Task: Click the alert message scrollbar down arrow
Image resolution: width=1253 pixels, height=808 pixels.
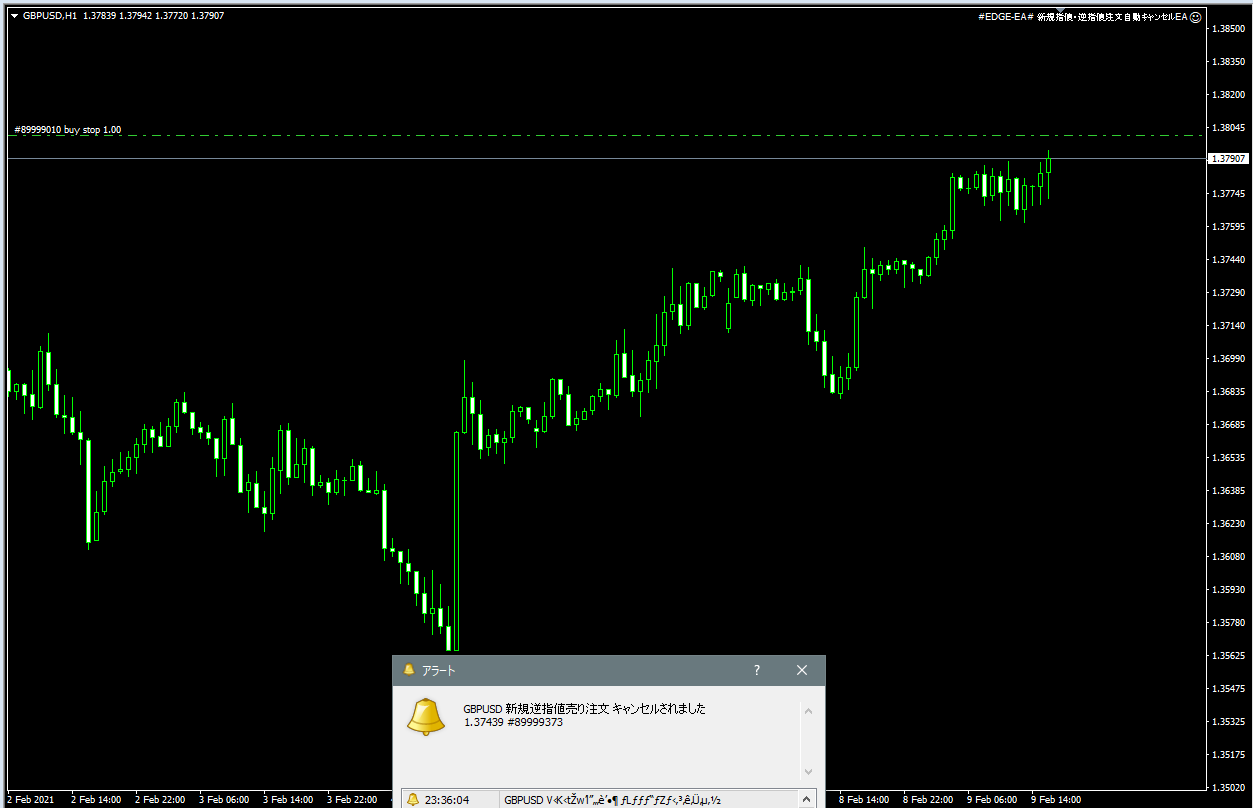Action: 809,771
